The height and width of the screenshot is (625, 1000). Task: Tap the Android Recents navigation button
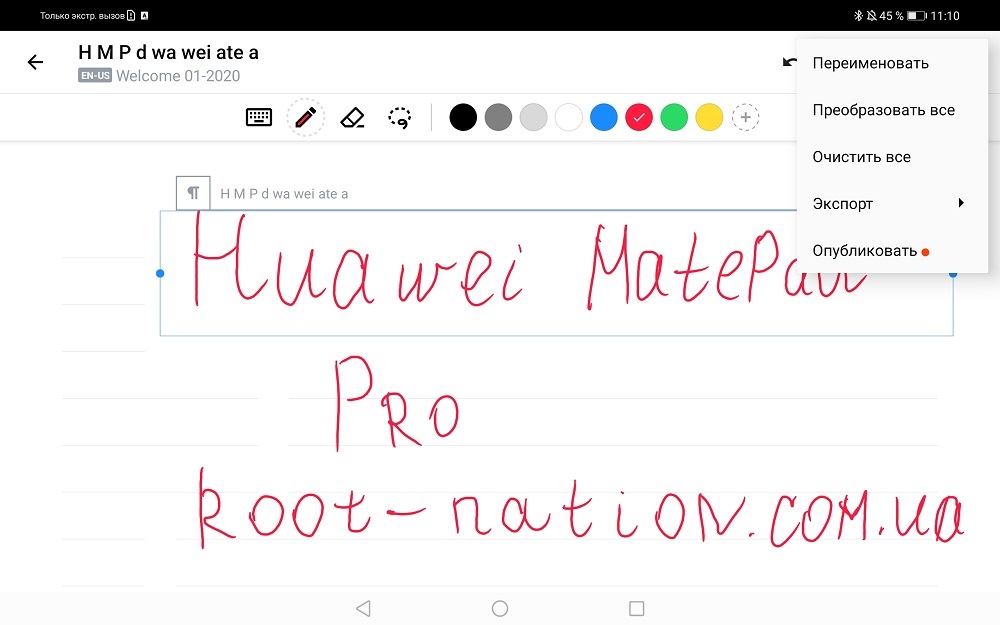636,608
